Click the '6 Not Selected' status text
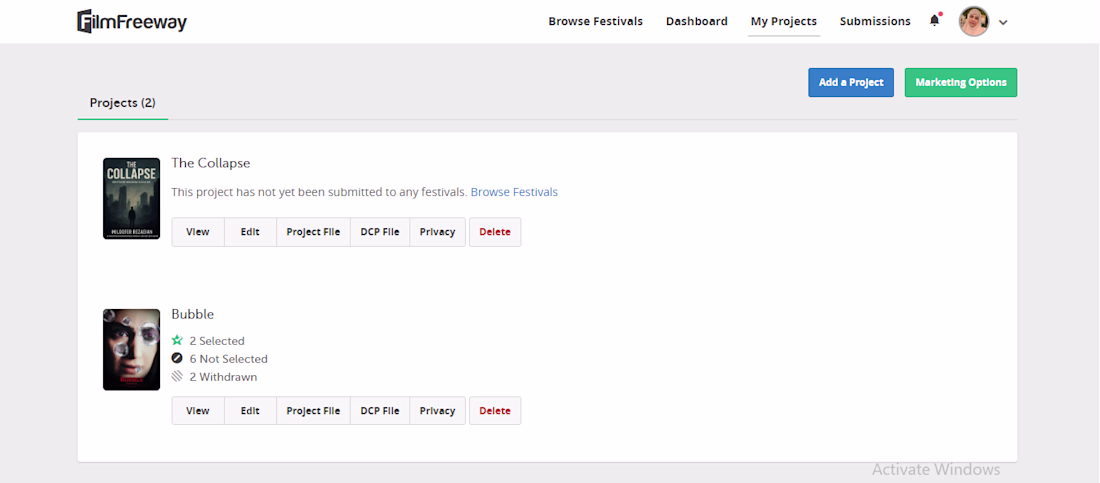1100x483 pixels. coord(229,359)
